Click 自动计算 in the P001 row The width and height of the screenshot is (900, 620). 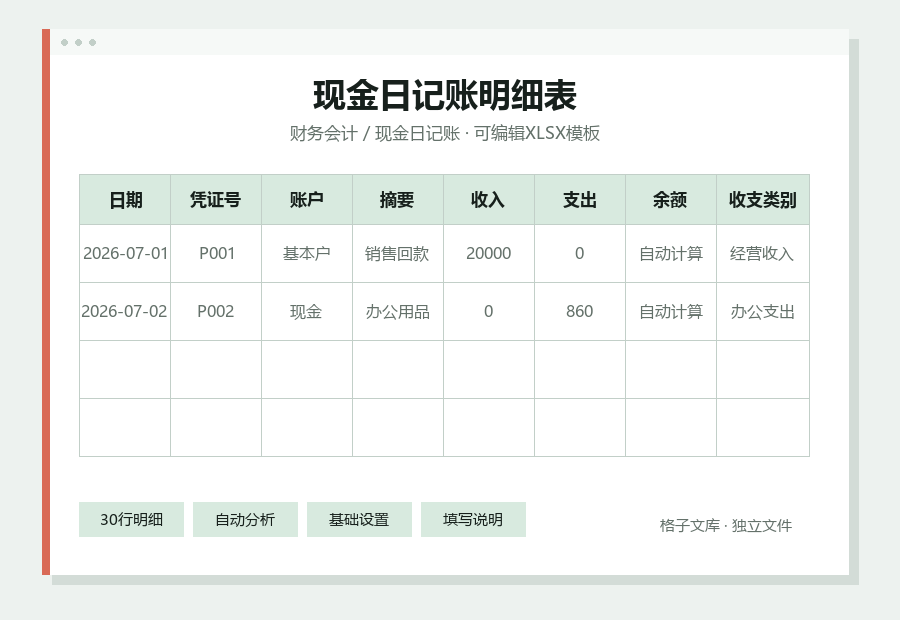coord(671,254)
